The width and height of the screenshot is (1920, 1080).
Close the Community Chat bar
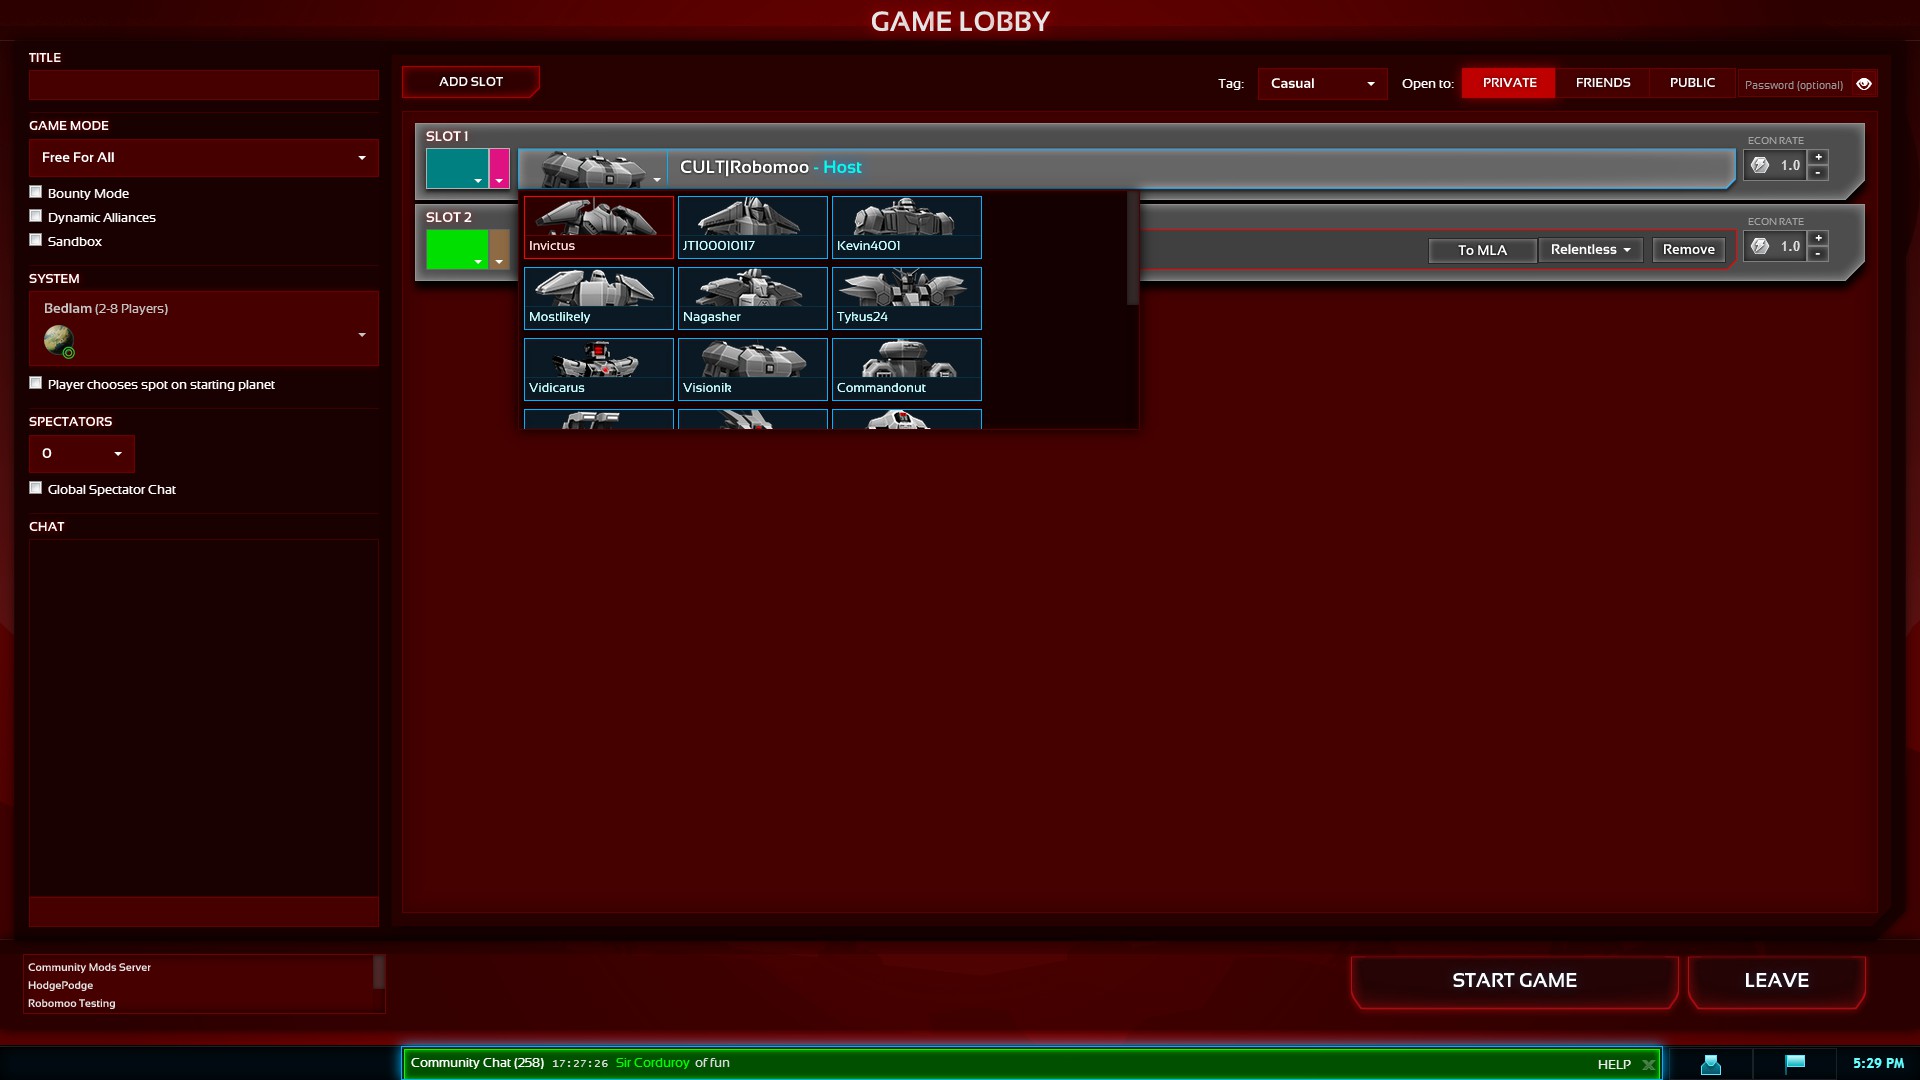1648,1065
